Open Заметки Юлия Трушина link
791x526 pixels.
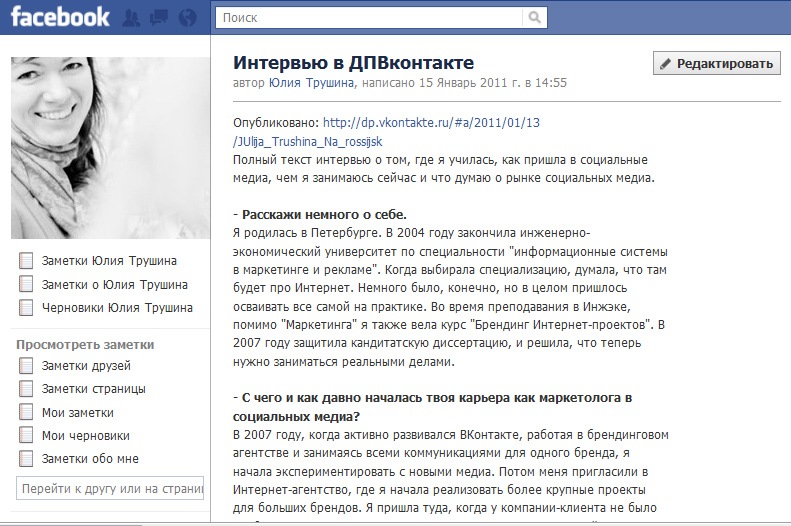coord(109,261)
